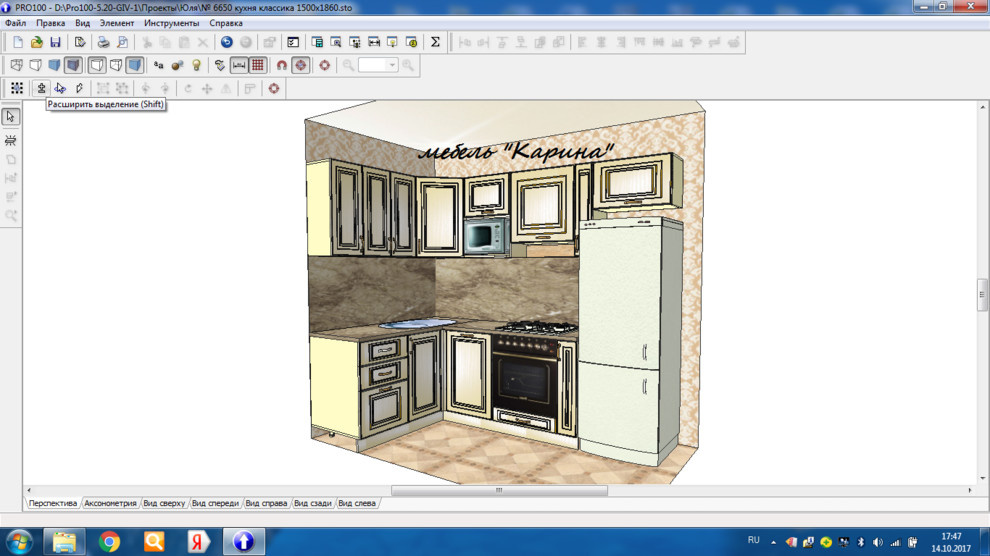The image size is (990, 556).
Task: Open the Файл menu
Action: tap(15, 23)
